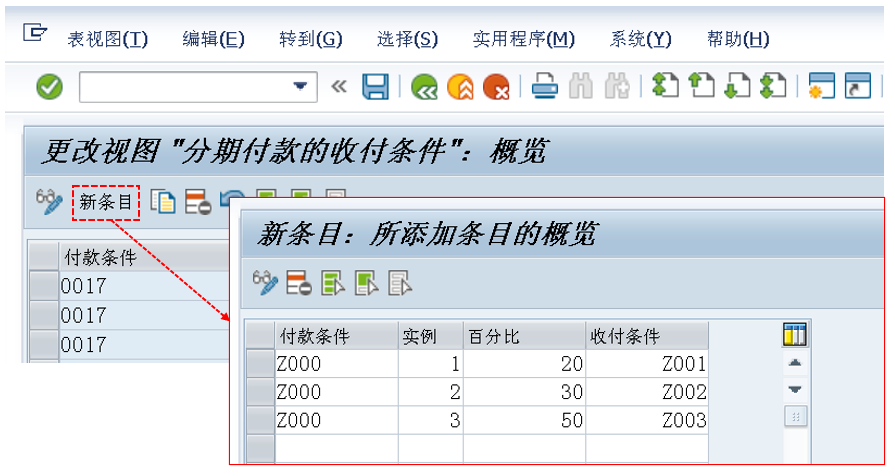Open the 表视图(T) menu

(107, 39)
